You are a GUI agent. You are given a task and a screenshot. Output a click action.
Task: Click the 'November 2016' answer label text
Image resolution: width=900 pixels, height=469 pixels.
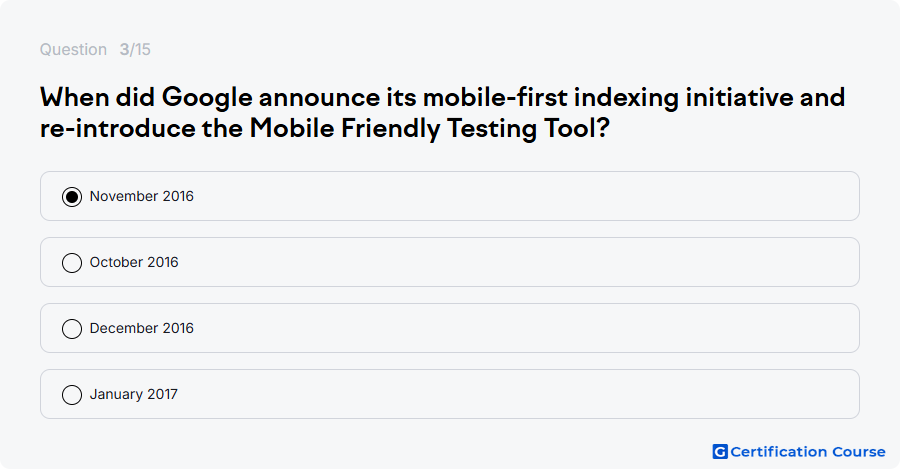click(x=142, y=196)
